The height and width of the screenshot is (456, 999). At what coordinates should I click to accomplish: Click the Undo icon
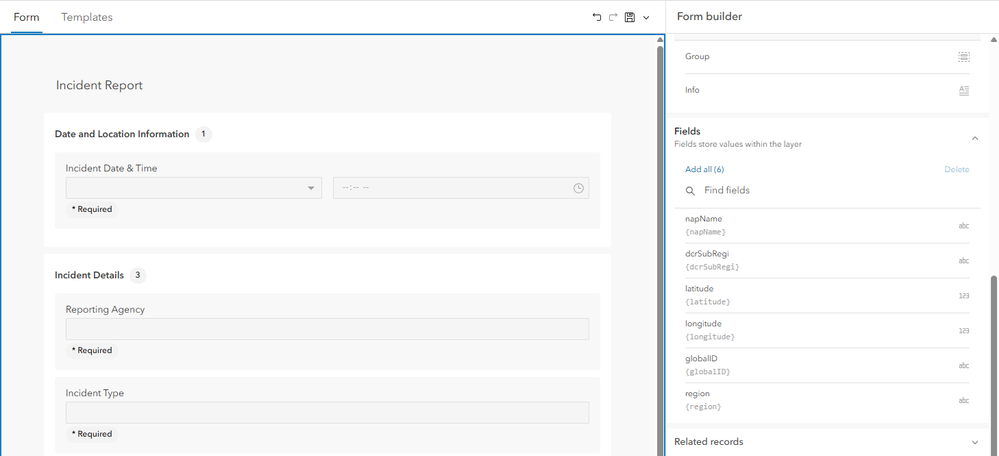pos(597,17)
